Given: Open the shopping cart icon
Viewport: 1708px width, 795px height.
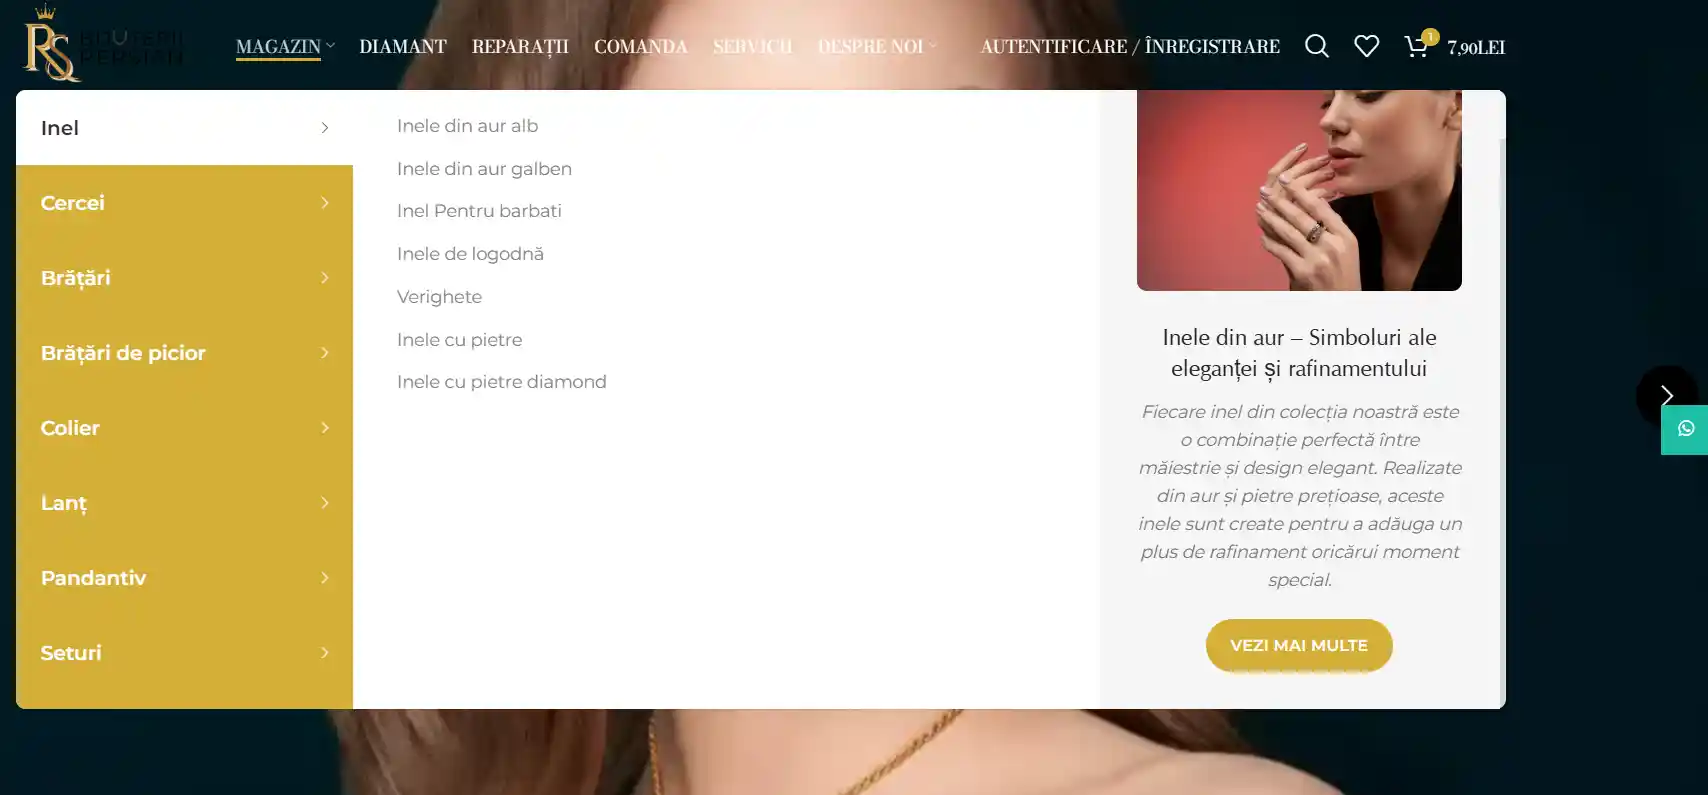Looking at the screenshot, I should 1417,46.
